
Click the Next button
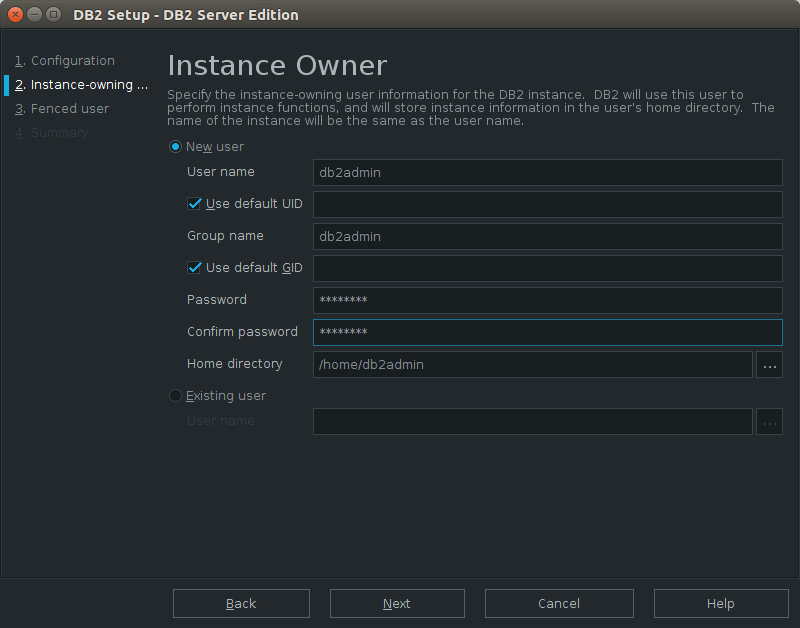(397, 604)
